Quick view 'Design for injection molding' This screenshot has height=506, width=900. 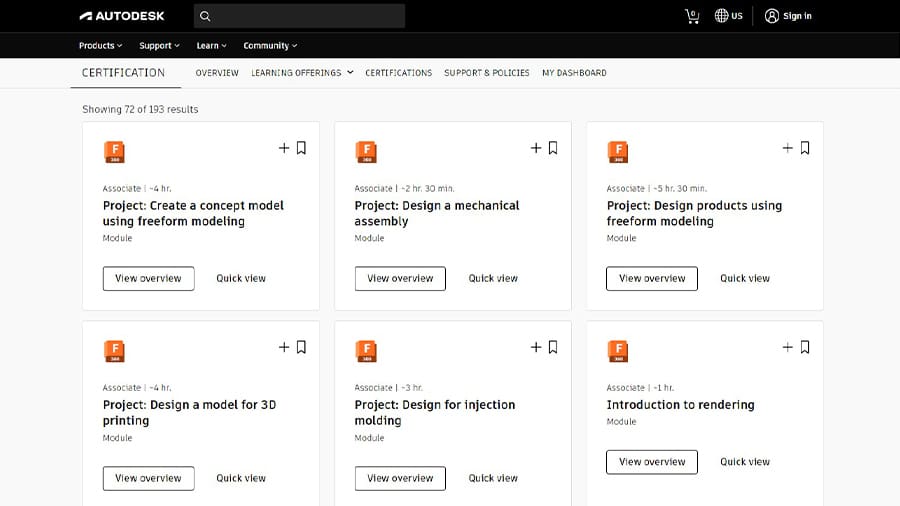point(493,478)
